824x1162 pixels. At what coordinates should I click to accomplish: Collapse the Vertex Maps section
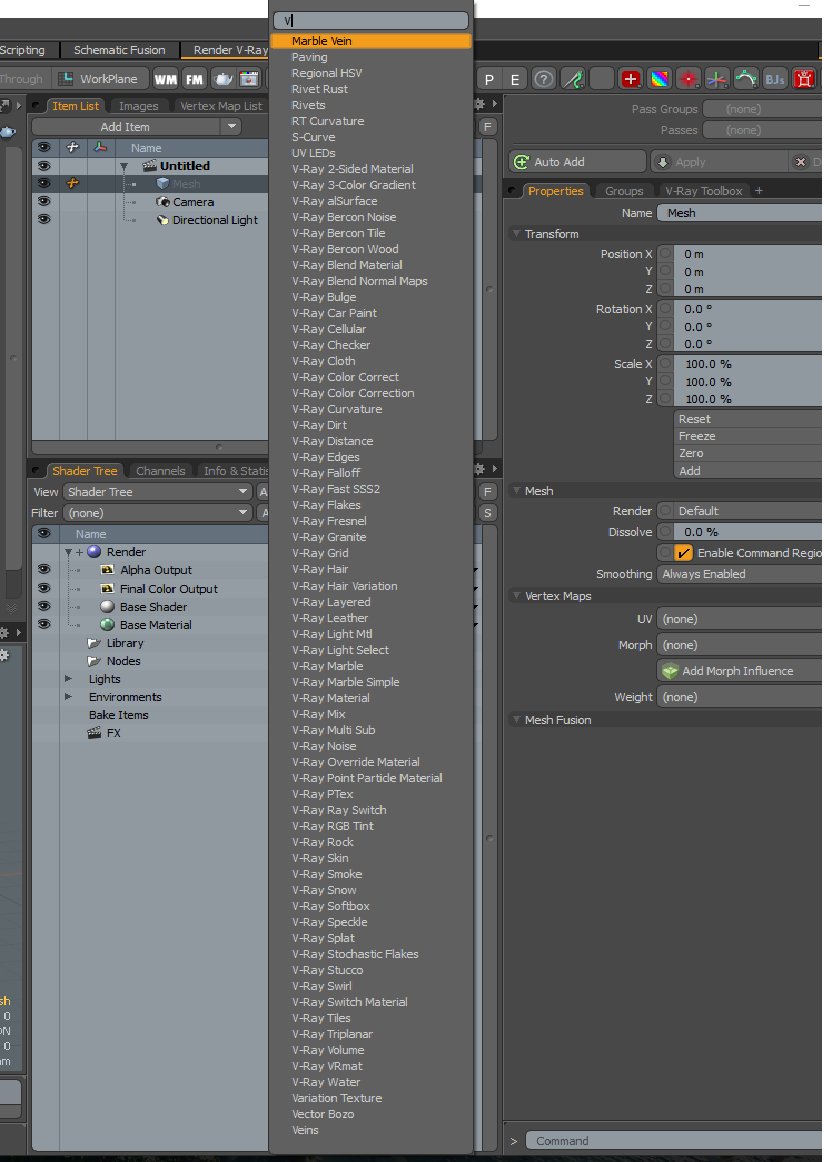click(x=516, y=596)
